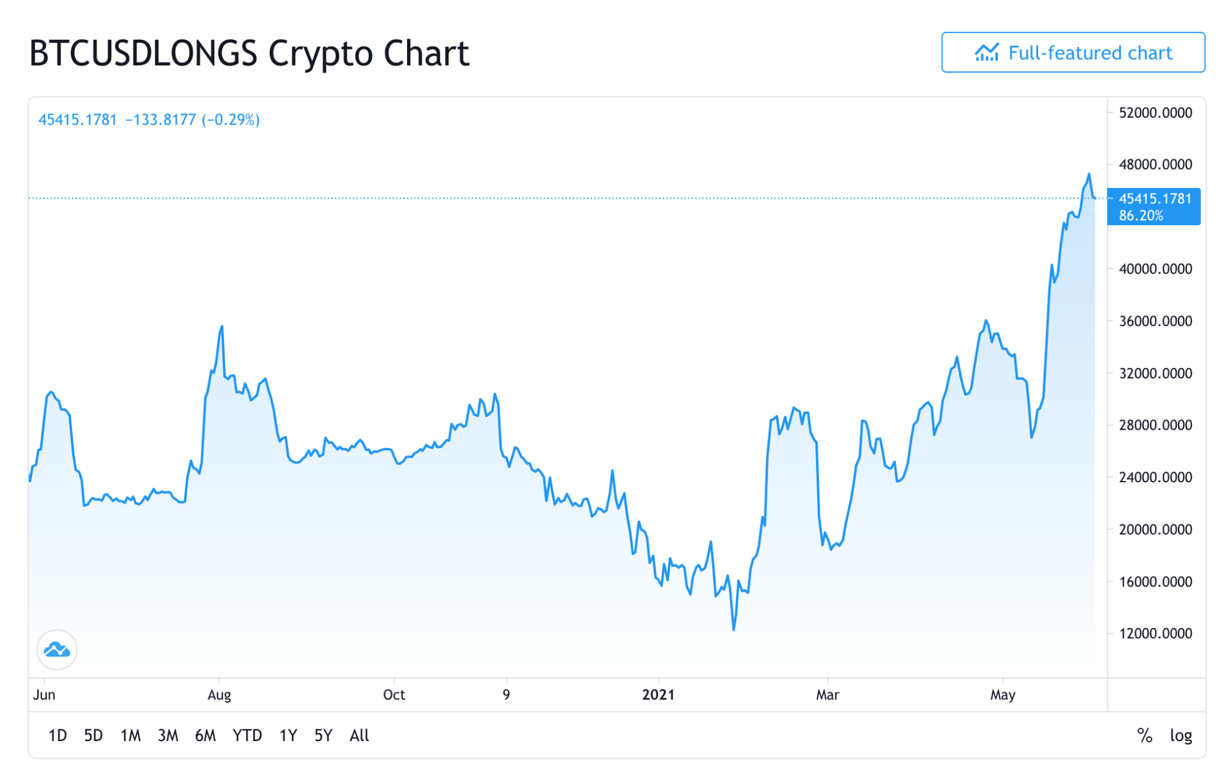
Task: Switch to 3M time range
Action: (x=168, y=736)
